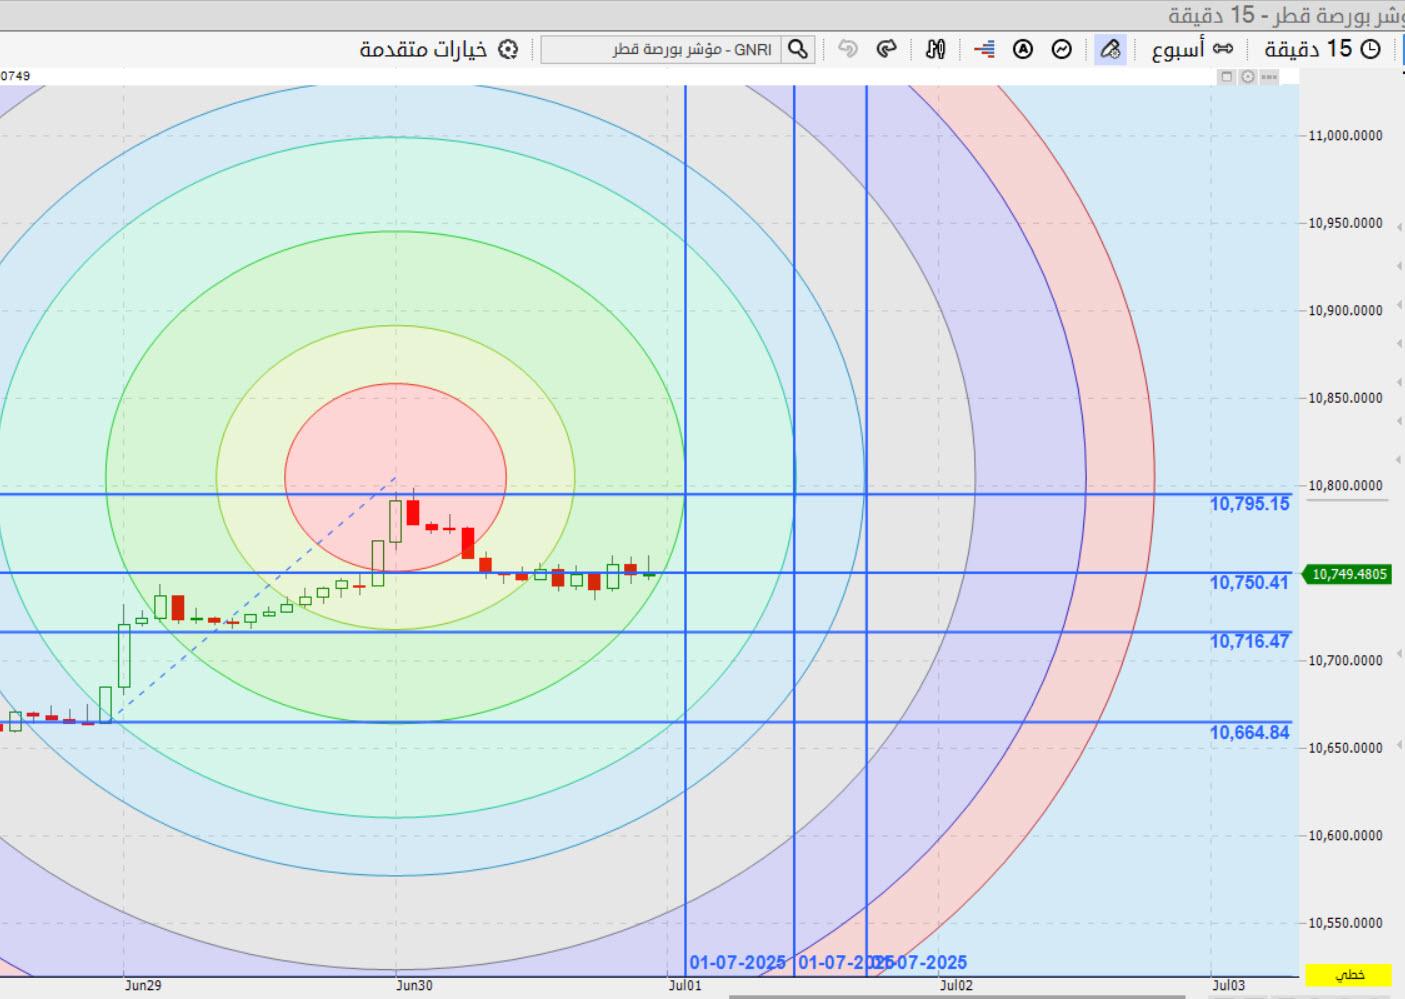Click the circled A annotation icon
1405x999 pixels.
coord(1022,49)
